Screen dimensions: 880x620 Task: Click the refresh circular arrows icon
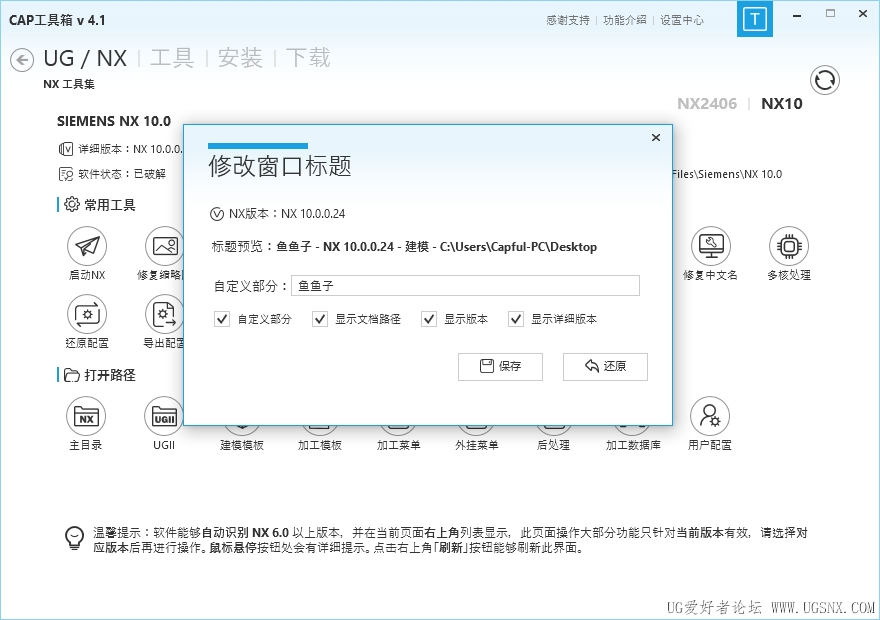click(825, 80)
